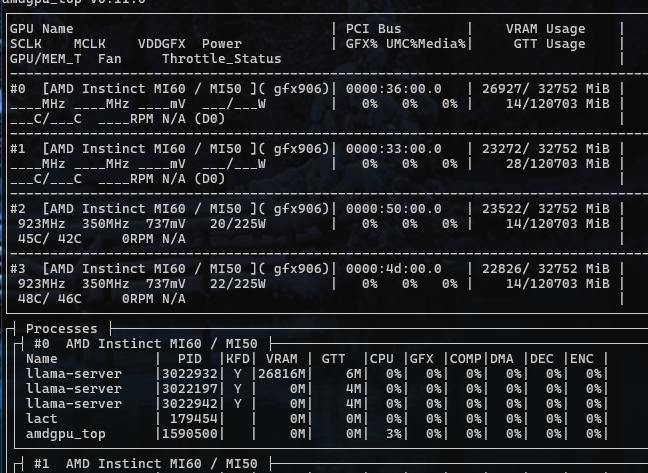648x473 pixels.
Task: Click the PID 179454 cell
Action: coord(194,419)
